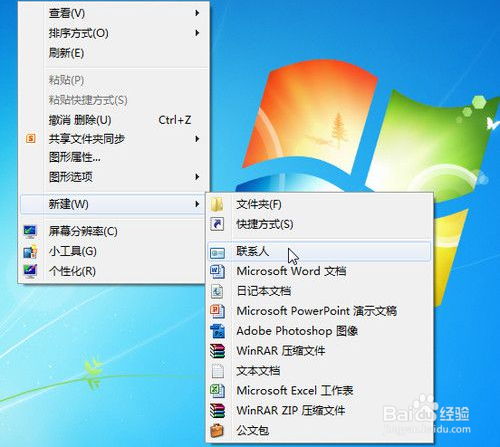Open the 查看(V) menu entry
500x447 pixels.
tap(114, 13)
